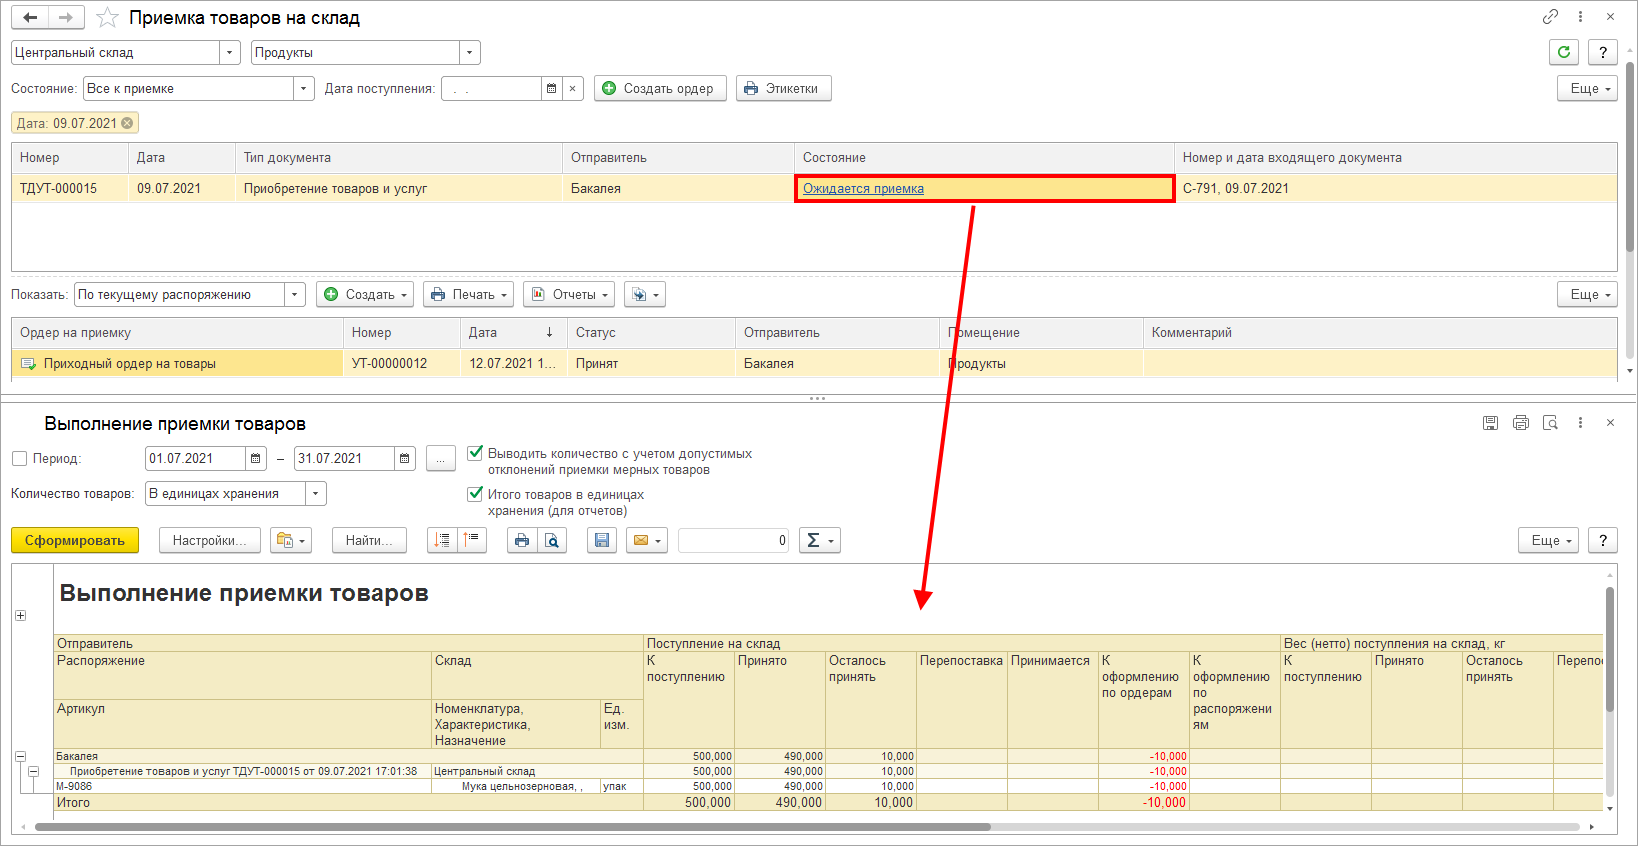
Task: Open the period selection ellipsis button
Action: (x=441, y=458)
